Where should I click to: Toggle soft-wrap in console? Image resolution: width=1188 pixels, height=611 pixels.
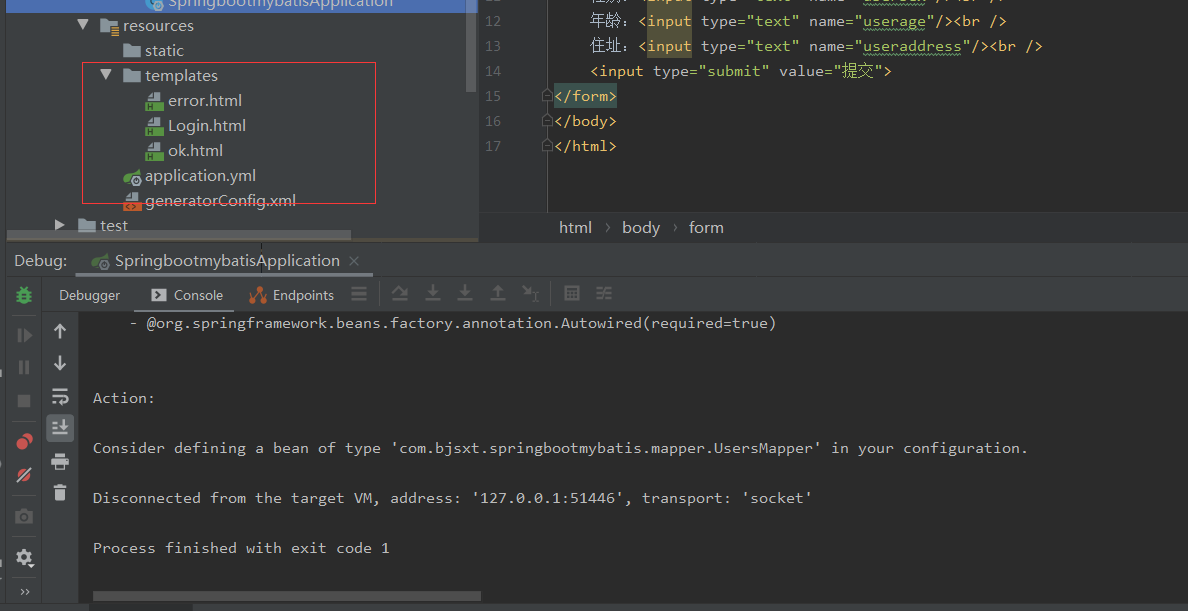(x=60, y=396)
